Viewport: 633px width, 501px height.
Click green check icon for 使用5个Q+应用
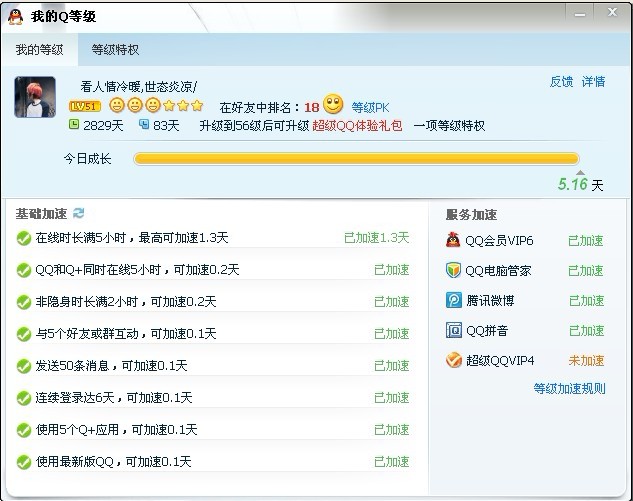(x=24, y=430)
